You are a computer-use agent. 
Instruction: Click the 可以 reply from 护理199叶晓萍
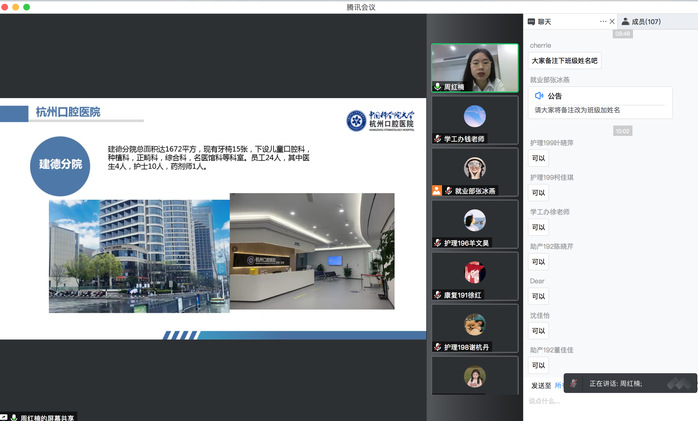[539, 158]
